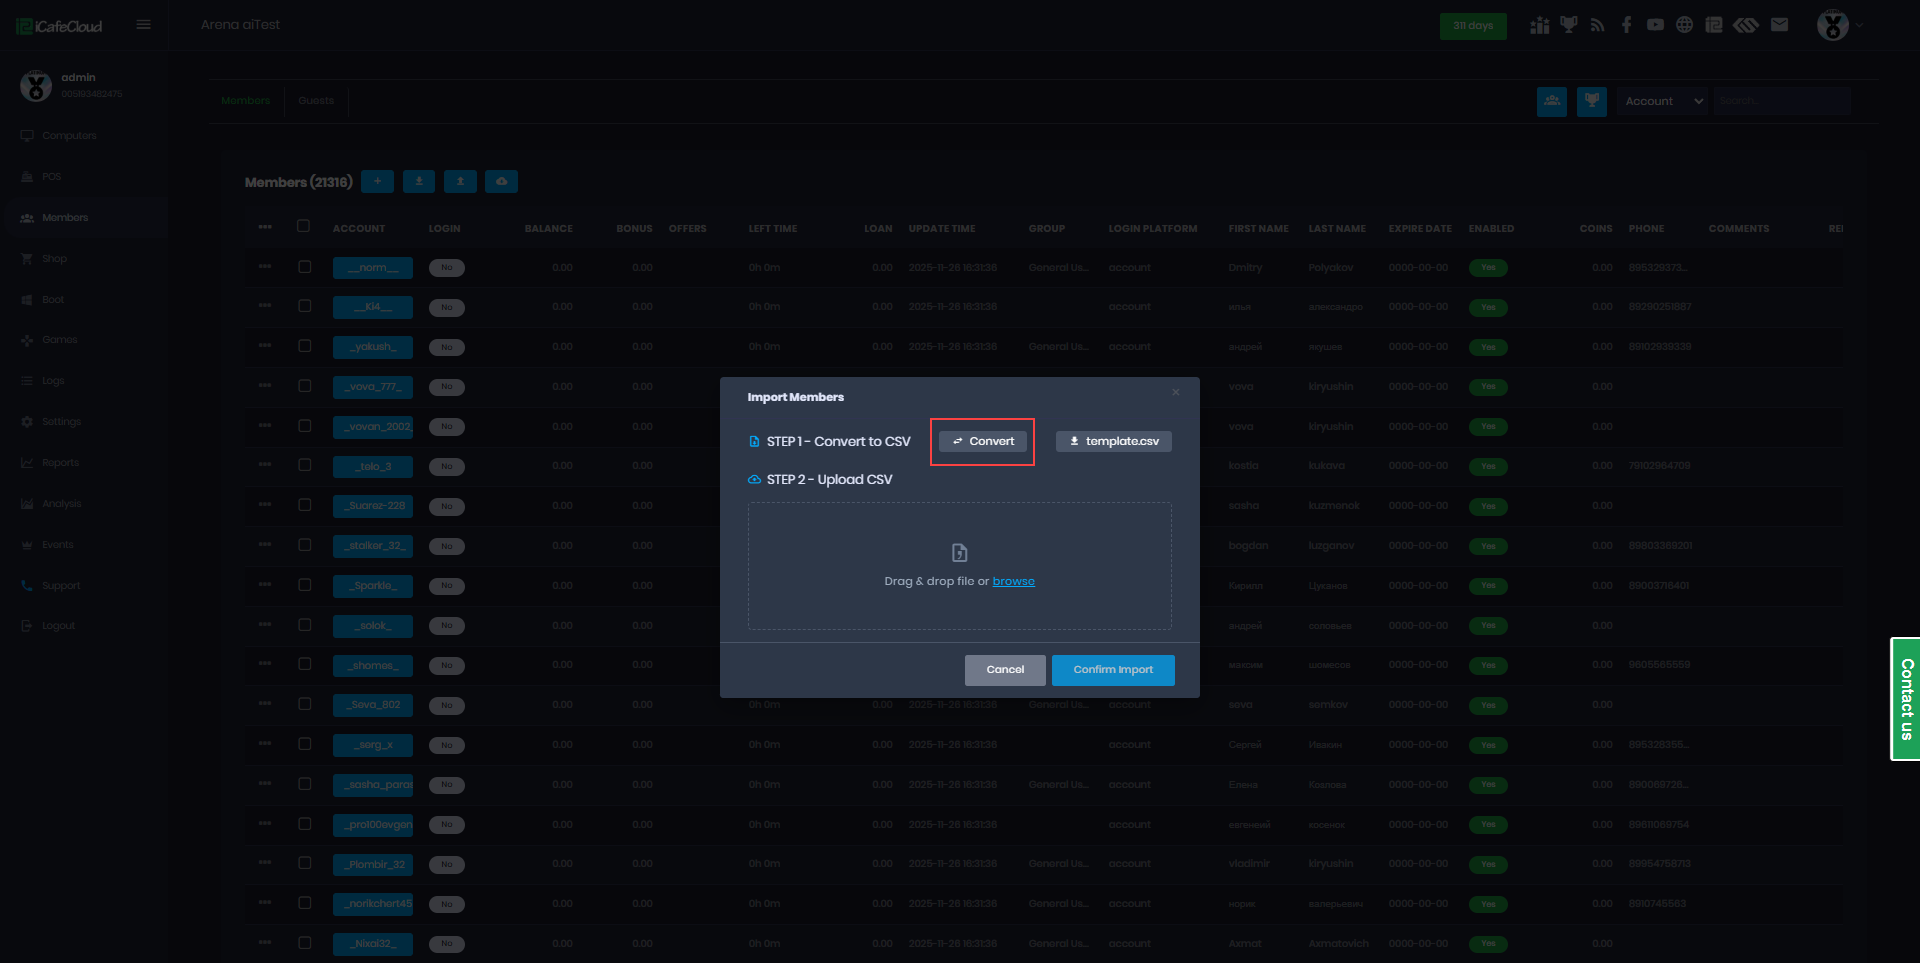The height and width of the screenshot is (963, 1920).
Task: Click the Convert button in Import Members
Action: [x=983, y=441]
